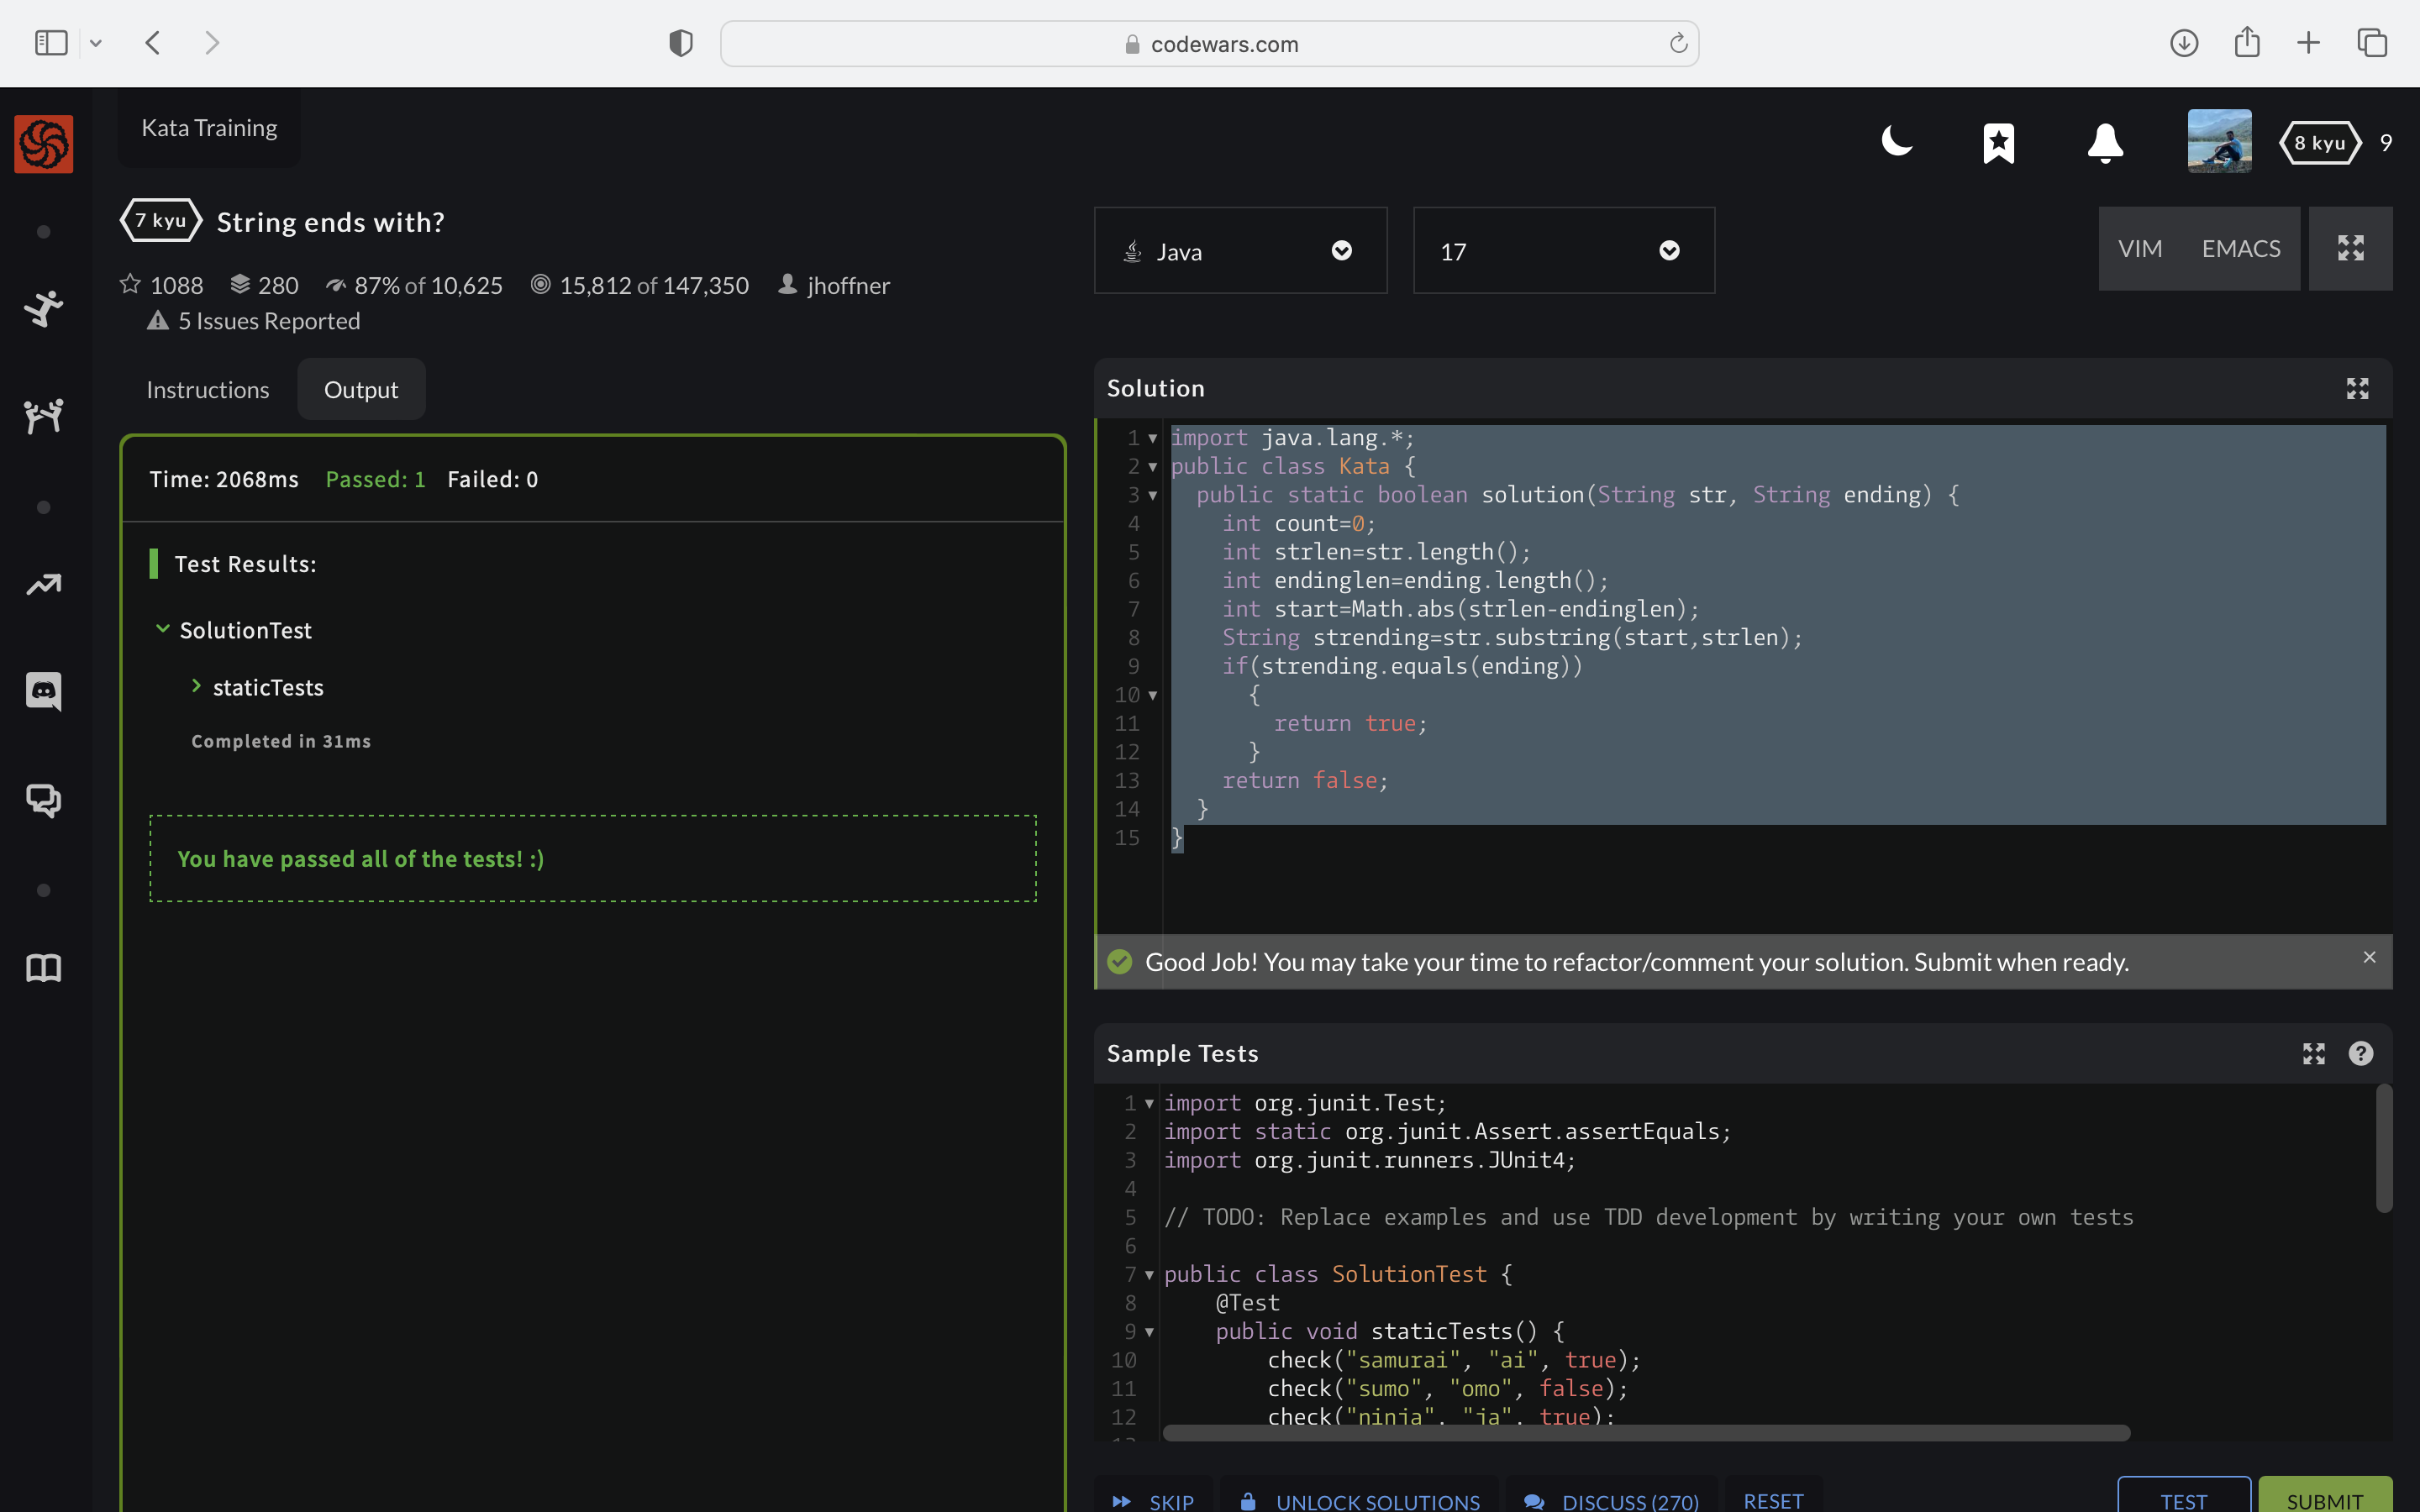Screen dimensions: 2420x1512
Task: Expand the Solution editor to fullscreen
Action: point(2357,388)
